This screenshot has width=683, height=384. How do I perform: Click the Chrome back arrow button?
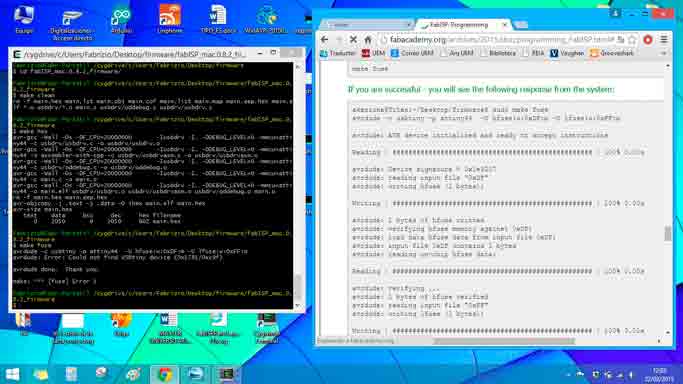pyautogui.click(x=325, y=40)
